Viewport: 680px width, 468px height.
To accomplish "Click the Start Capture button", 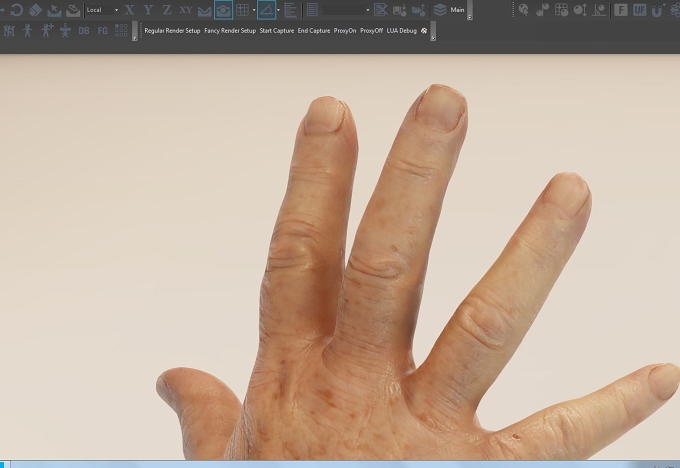I will click(277, 31).
